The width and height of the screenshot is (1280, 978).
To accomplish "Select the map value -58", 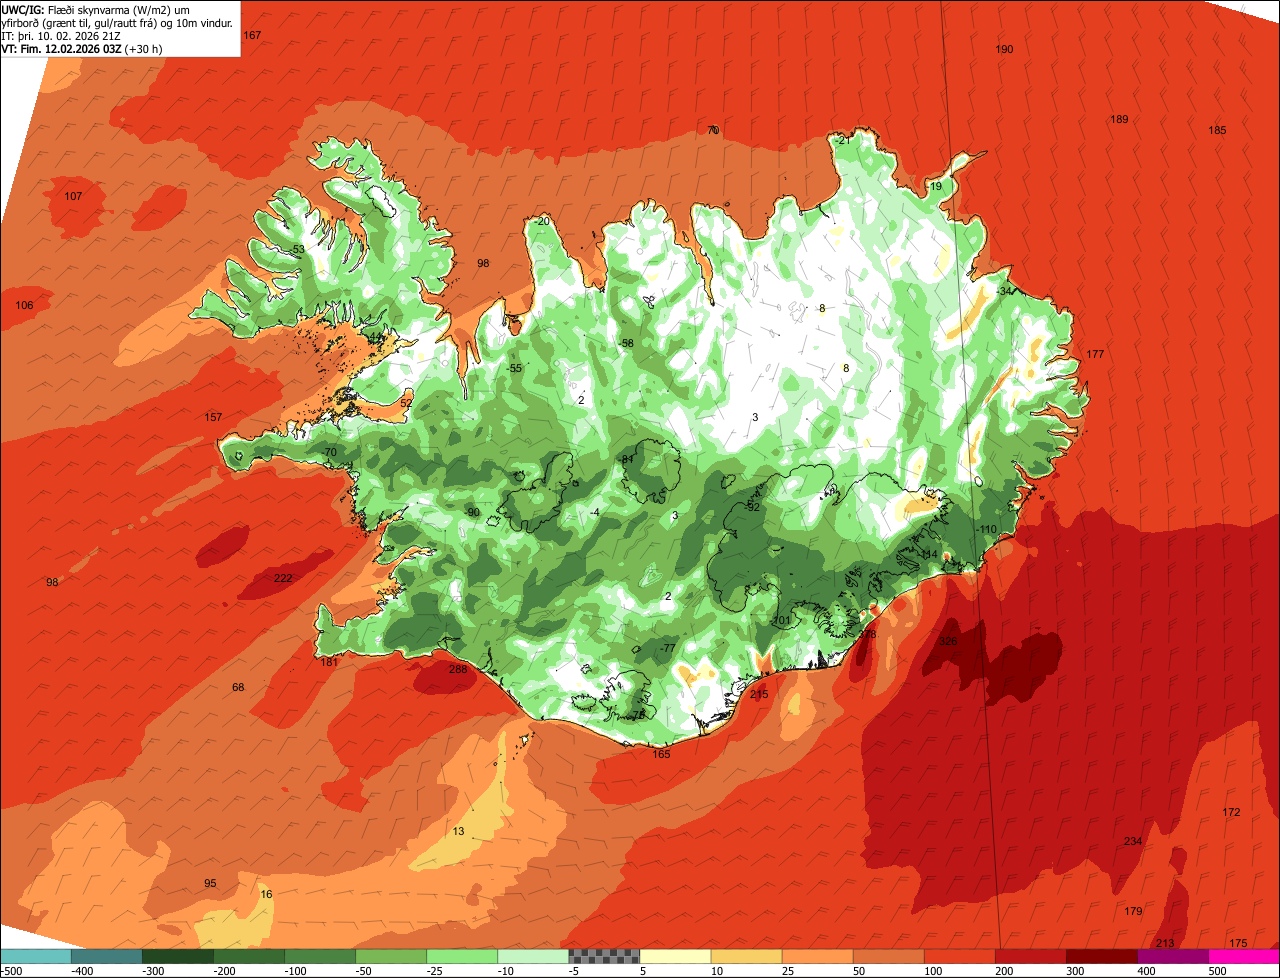I will pos(626,343).
